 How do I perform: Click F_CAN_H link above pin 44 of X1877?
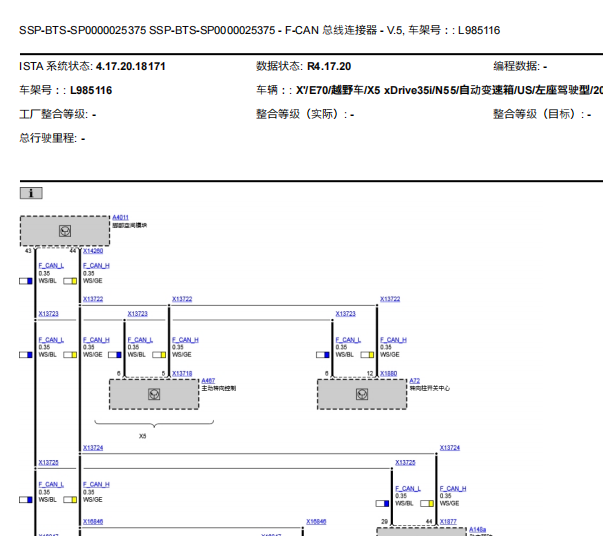[x=453, y=489]
